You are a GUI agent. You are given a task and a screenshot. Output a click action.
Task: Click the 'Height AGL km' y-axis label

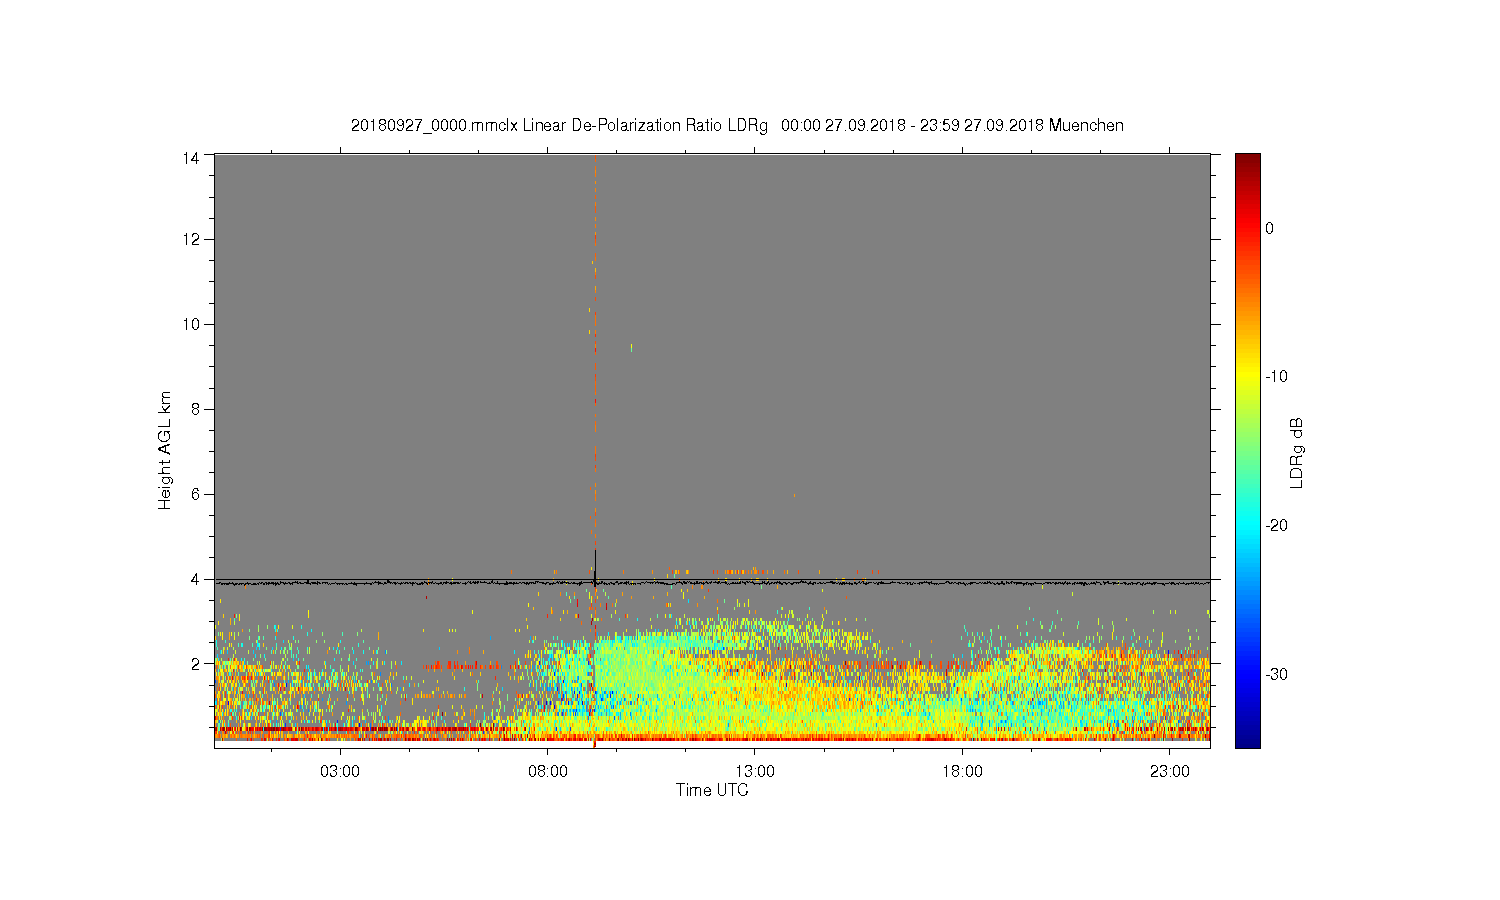pyautogui.click(x=165, y=450)
